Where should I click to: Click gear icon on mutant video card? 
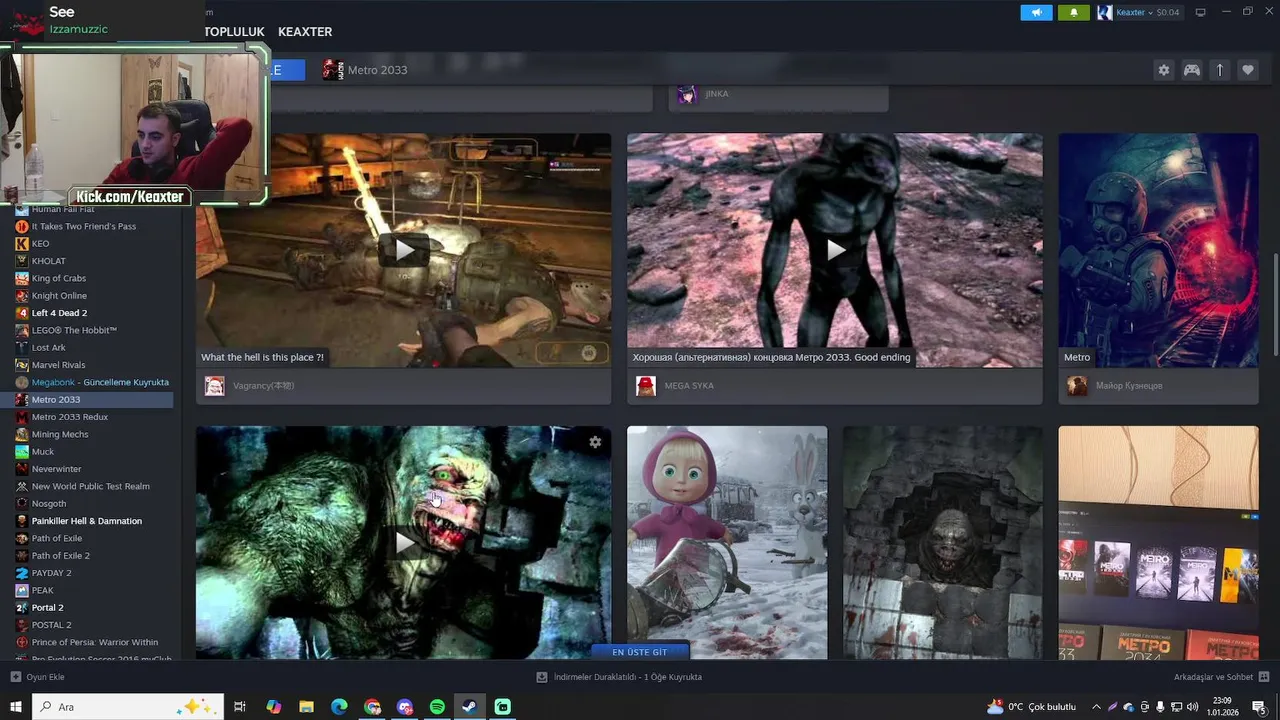(x=595, y=442)
